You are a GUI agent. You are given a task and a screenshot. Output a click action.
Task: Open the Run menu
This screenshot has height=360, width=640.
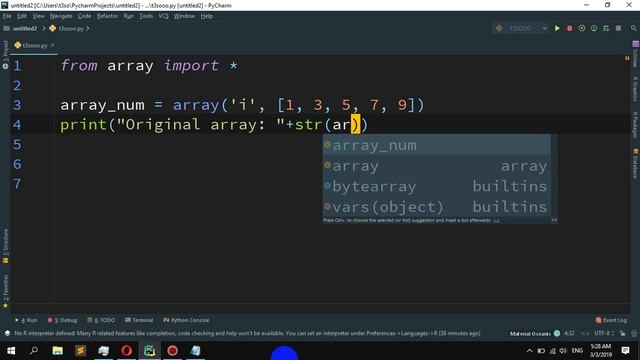[x=129, y=16]
